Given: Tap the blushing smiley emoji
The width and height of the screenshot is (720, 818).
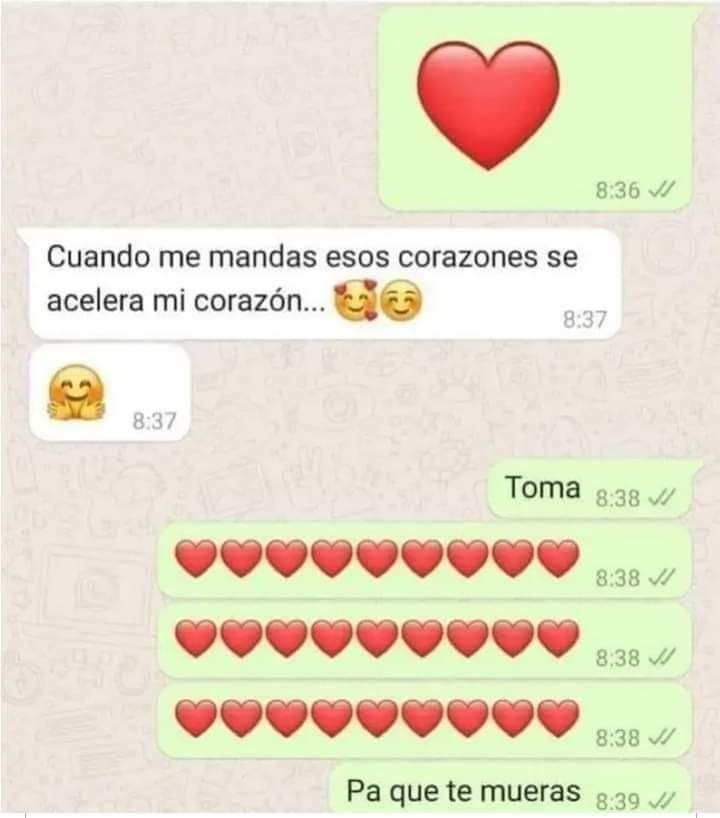Looking at the screenshot, I should 401,301.
